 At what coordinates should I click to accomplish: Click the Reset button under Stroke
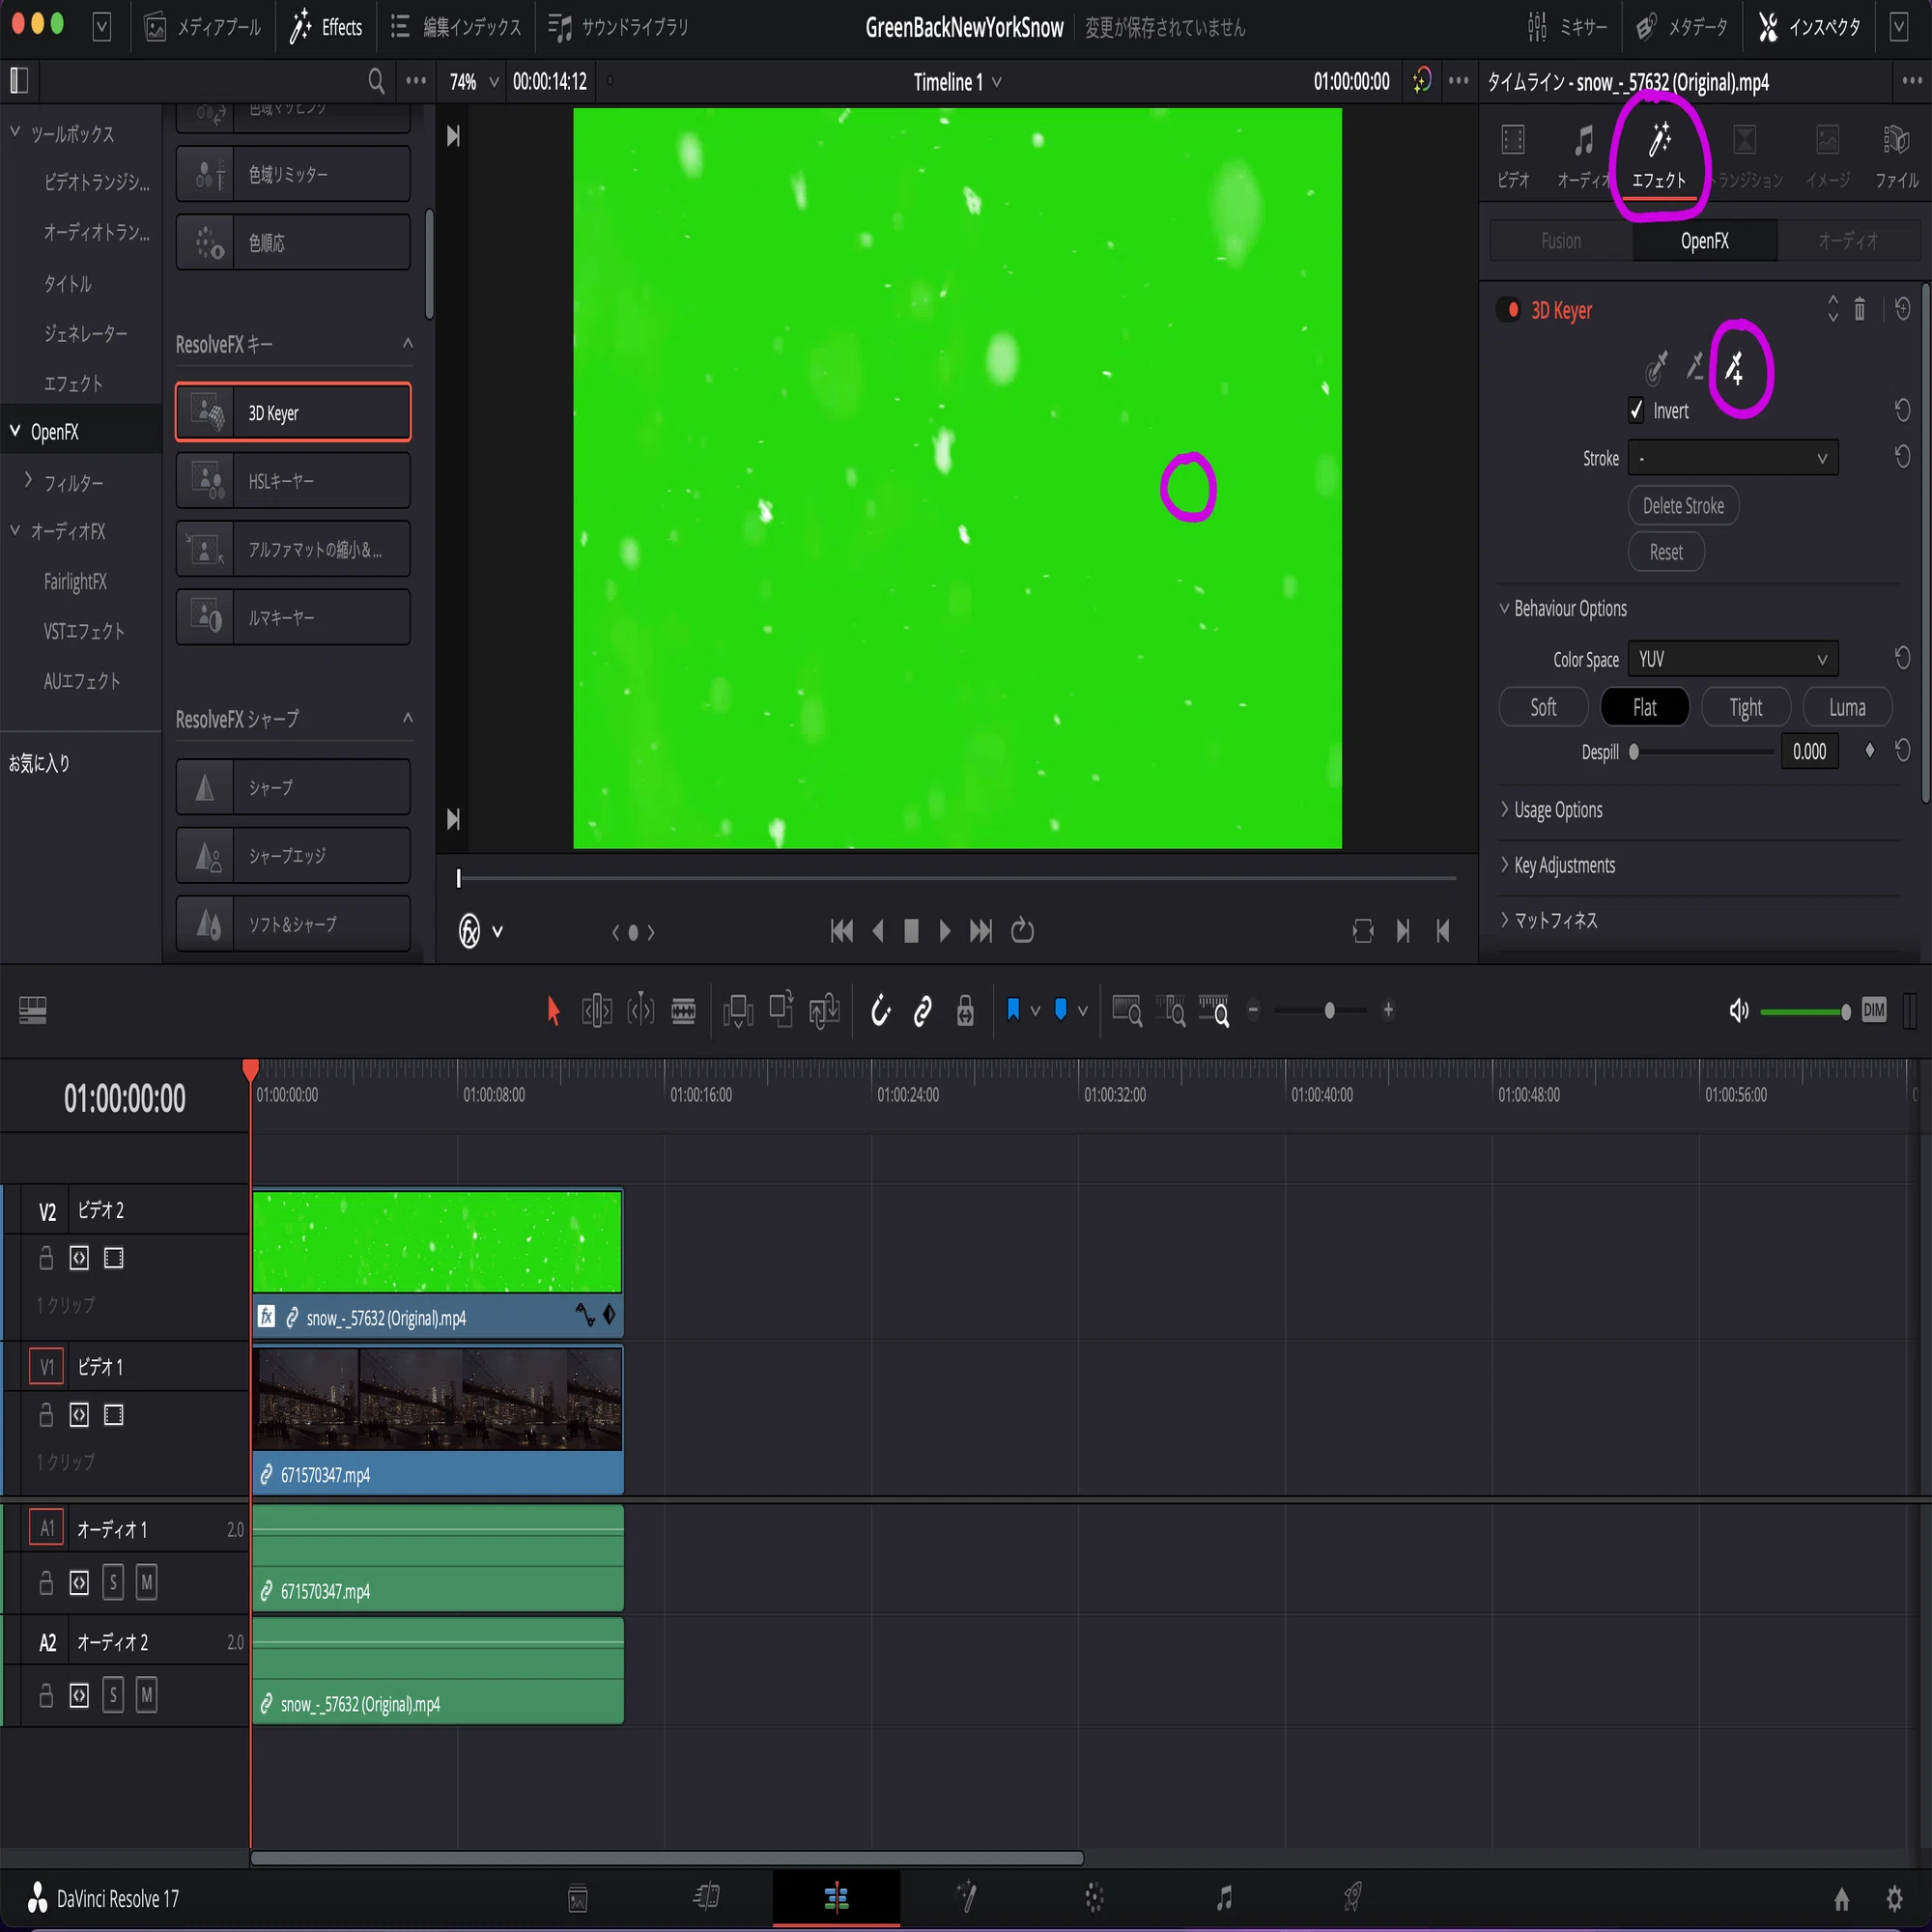pos(1666,552)
